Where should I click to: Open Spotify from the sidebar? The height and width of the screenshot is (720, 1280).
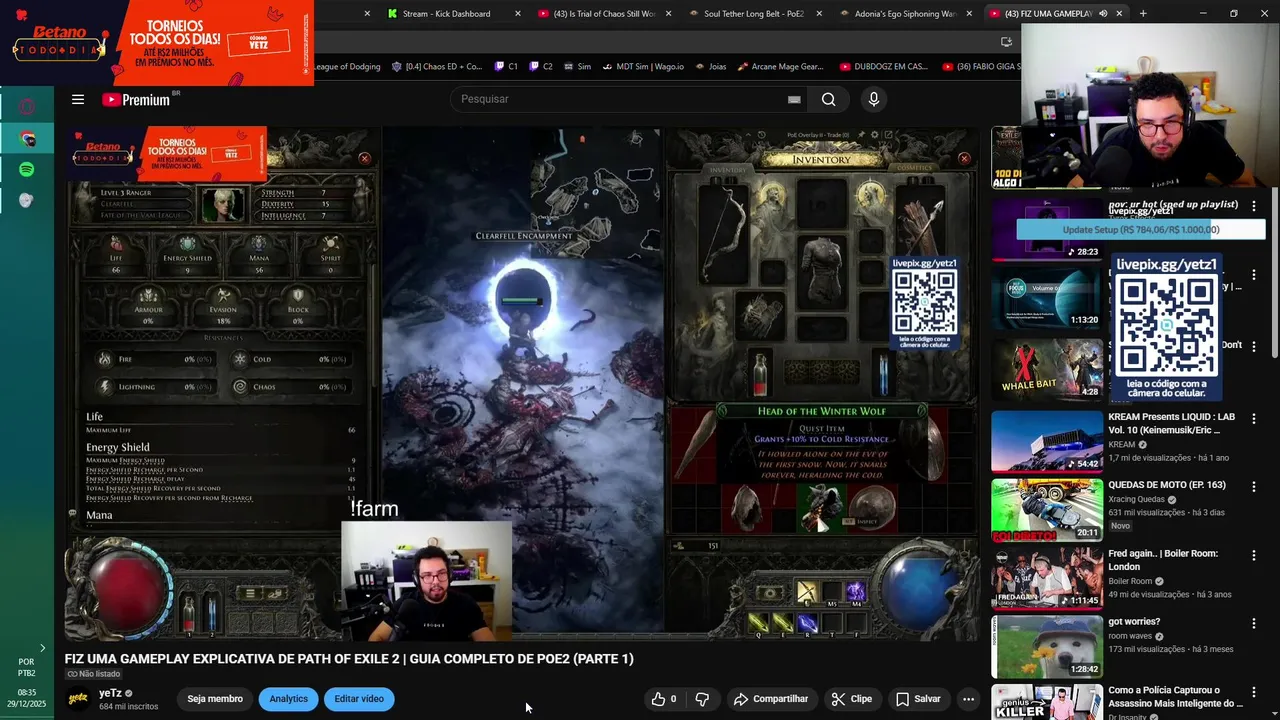27,169
